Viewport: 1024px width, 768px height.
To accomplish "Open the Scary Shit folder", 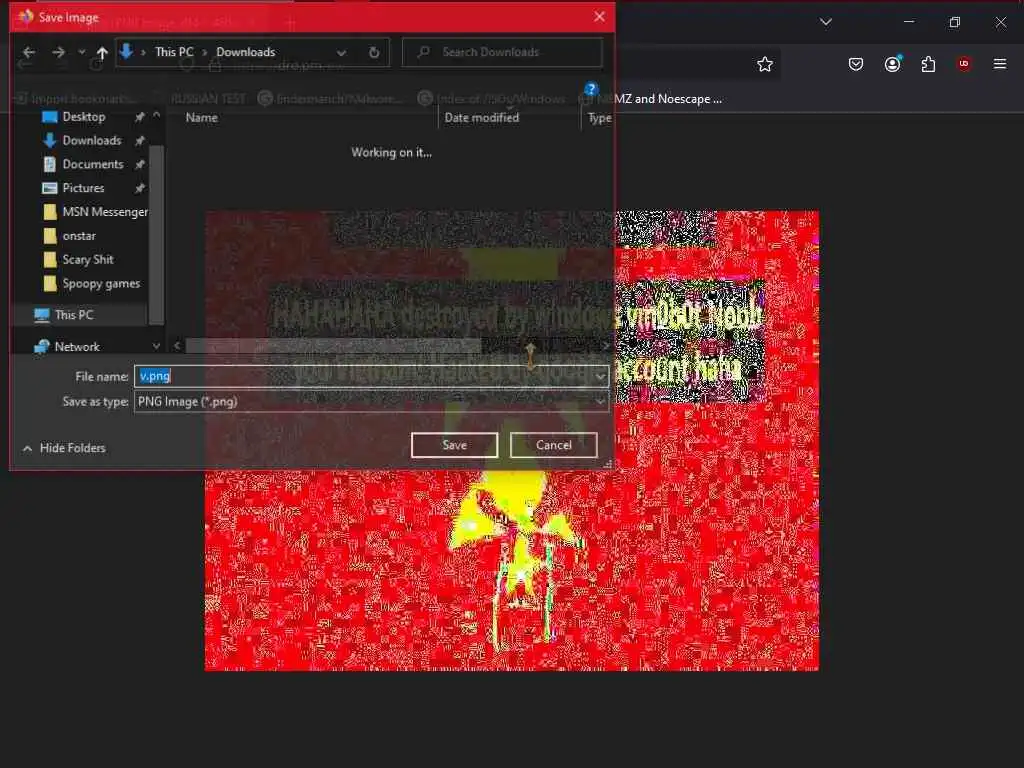I will (88, 260).
